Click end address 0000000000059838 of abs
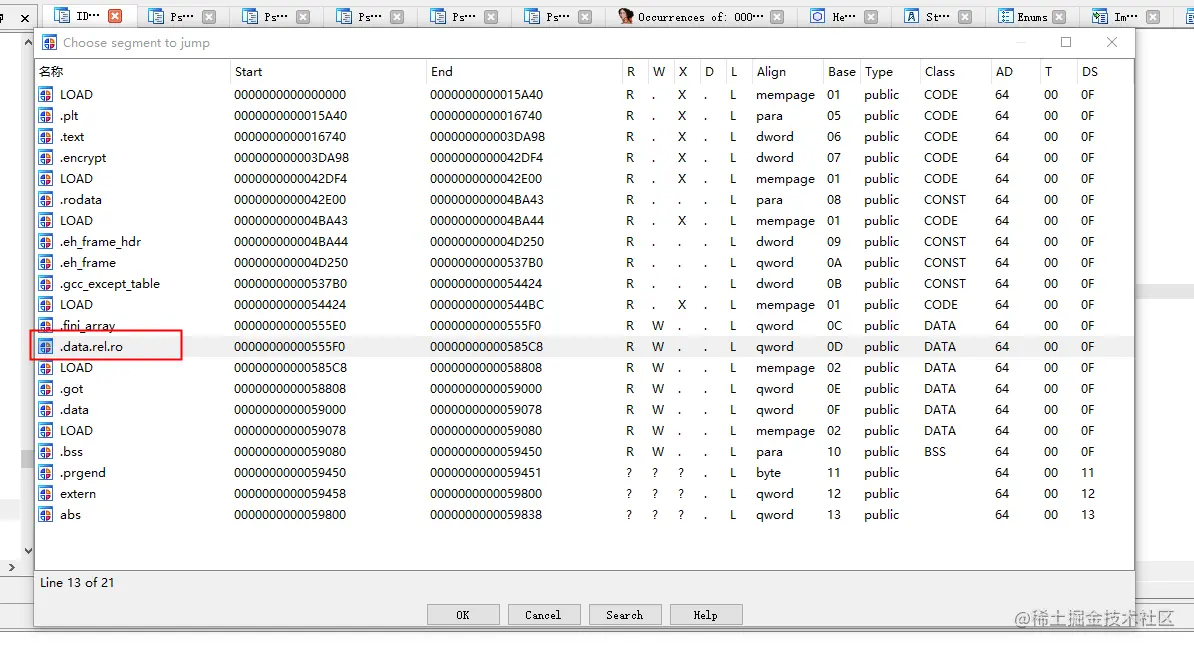1194x648 pixels. point(486,515)
